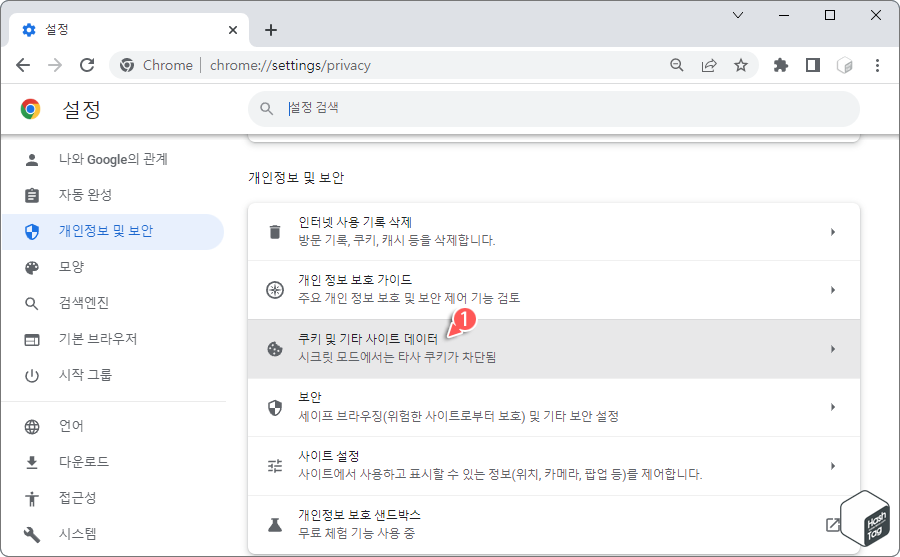Click the chrome://settings/privacy address bar URL
The image size is (900, 557).
click(x=290, y=65)
